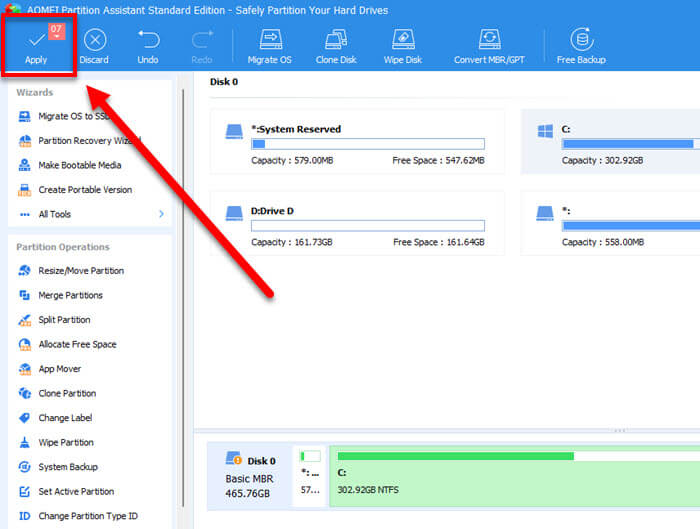Click System Reserved usage bar
The width and height of the screenshot is (700, 529).
368,144
